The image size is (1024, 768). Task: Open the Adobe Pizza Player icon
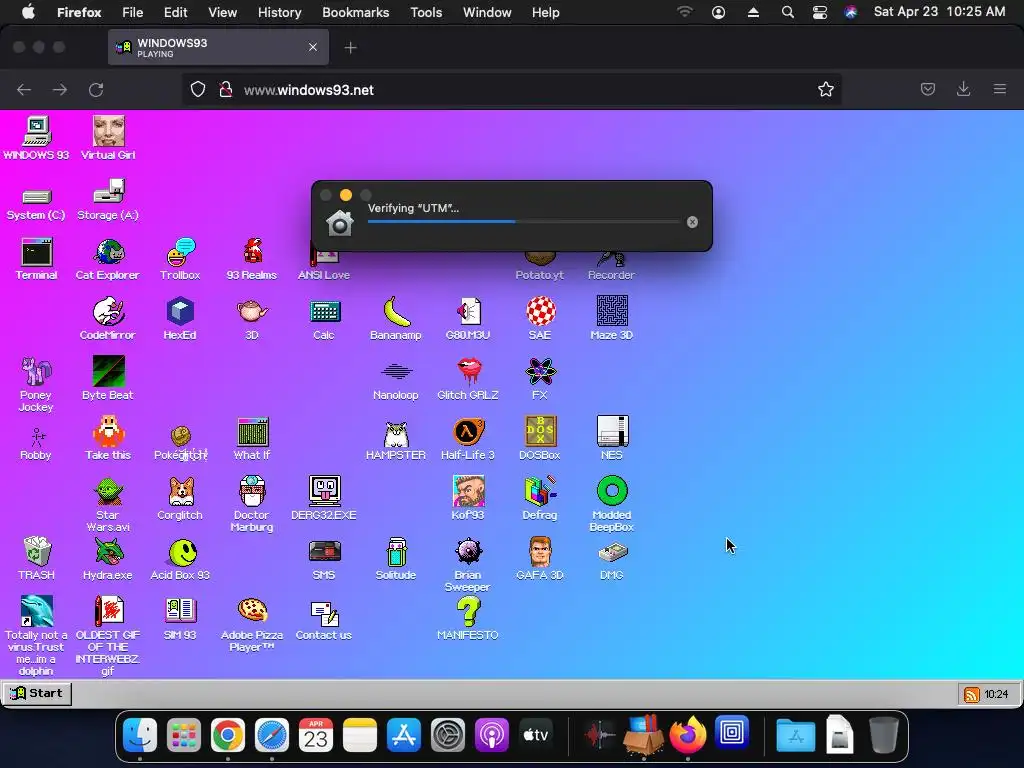[x=252, y=611]
